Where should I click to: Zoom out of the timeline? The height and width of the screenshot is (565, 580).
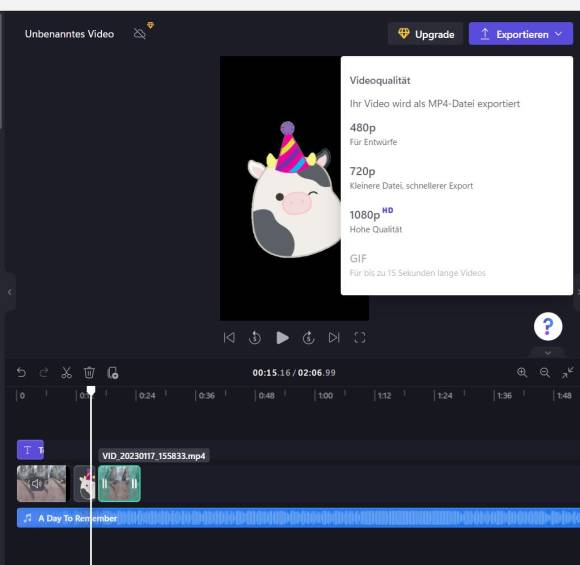click(544, 372)
